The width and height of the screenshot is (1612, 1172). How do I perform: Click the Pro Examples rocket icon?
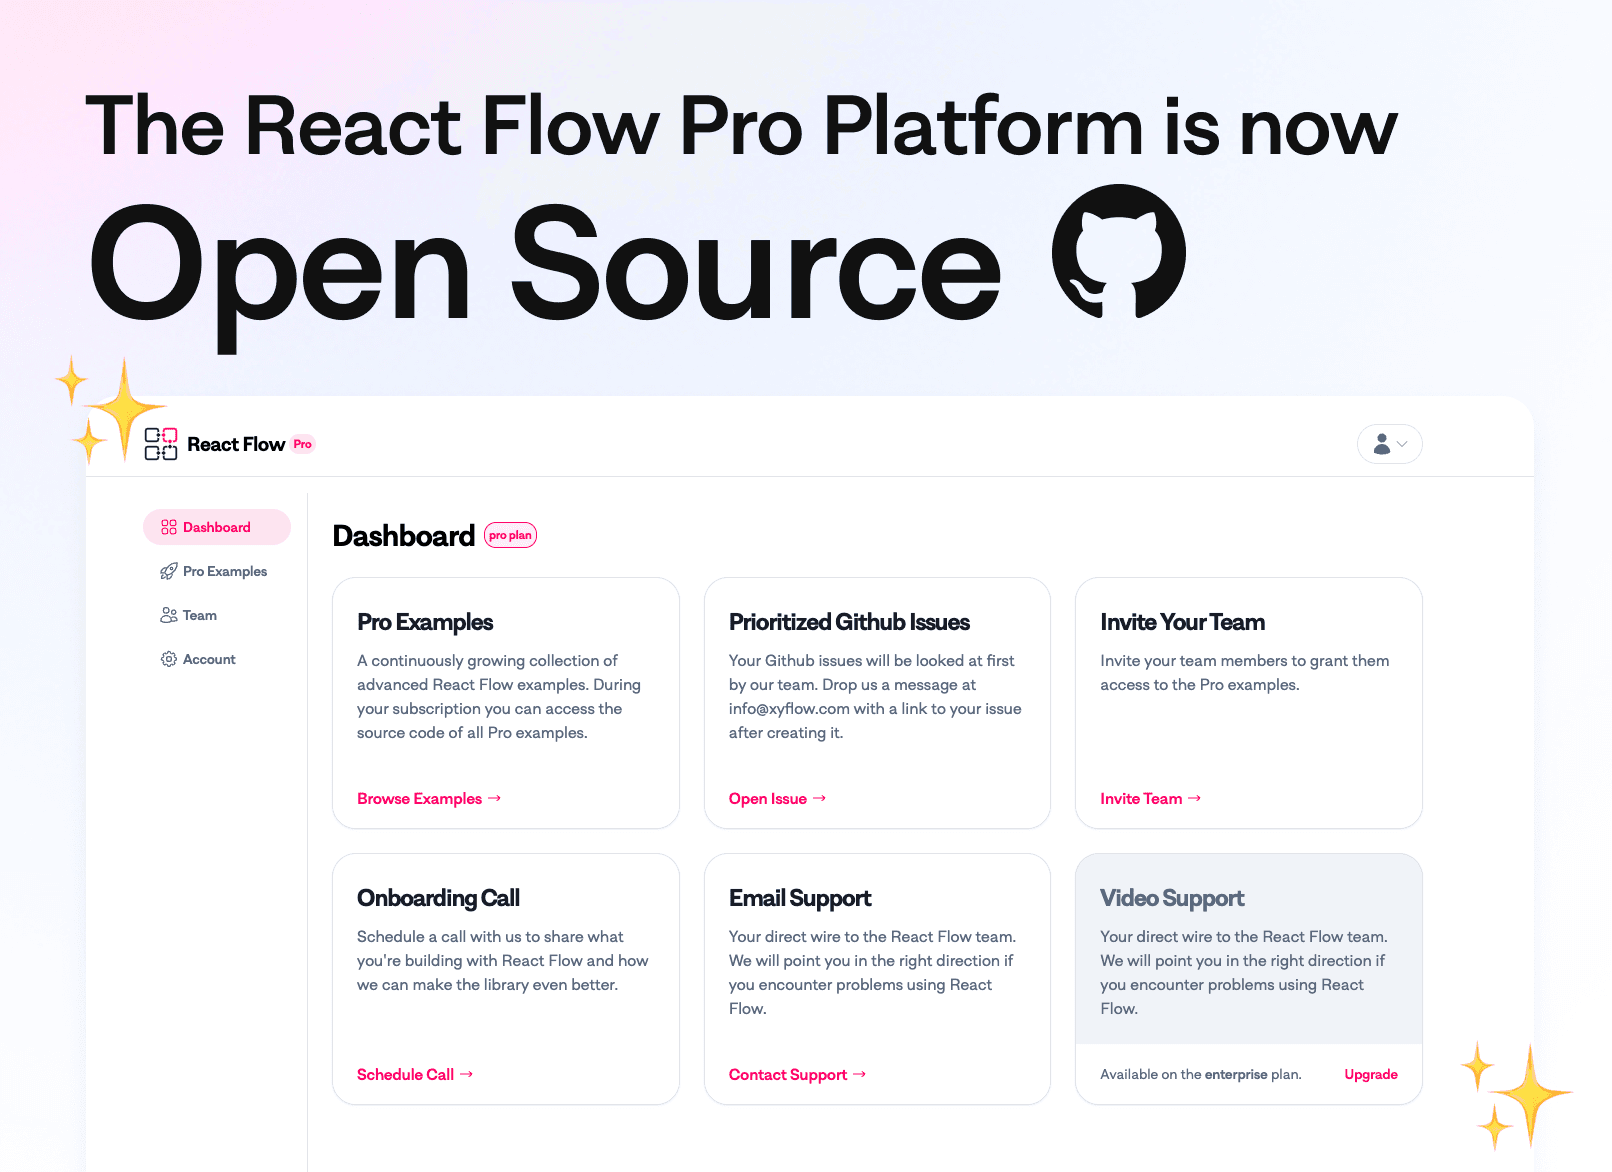[169, 571]
